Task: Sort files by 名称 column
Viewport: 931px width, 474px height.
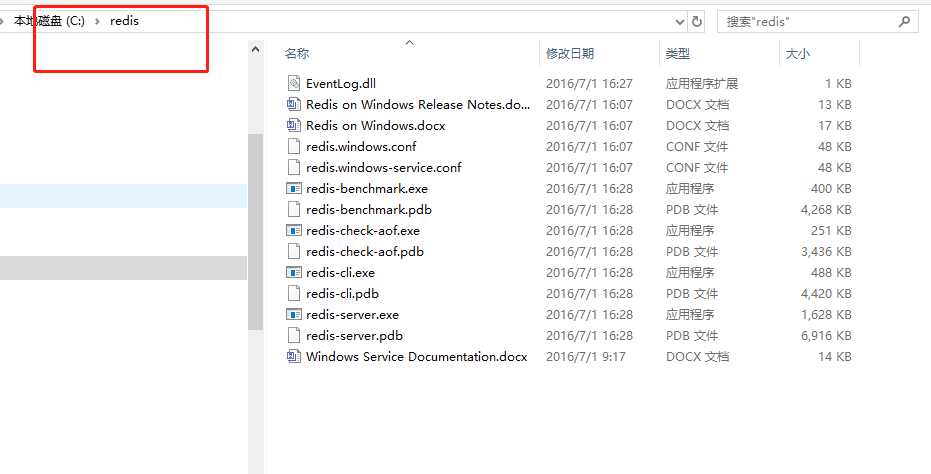Action: pyautogui.click(x=297, y=53)
